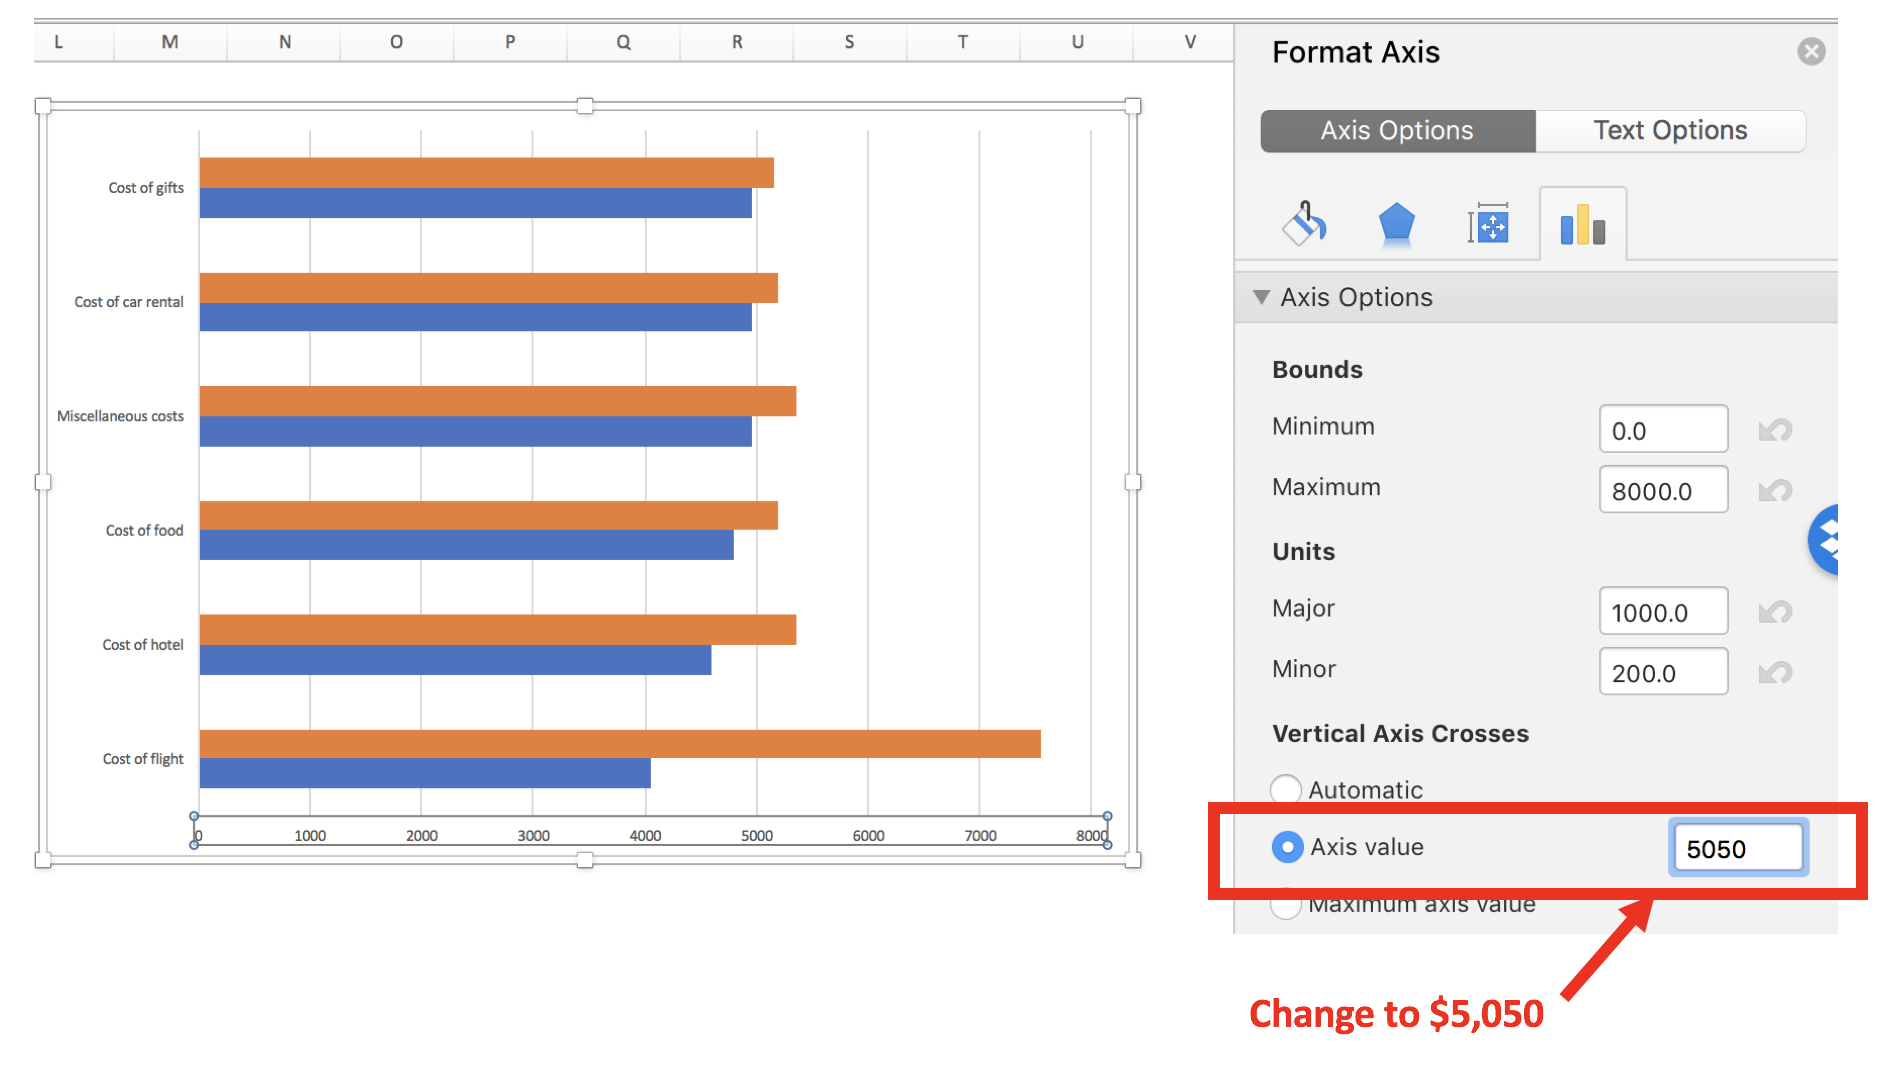Select column header T
Image resolution: width=1902 pixels, height=1074 pixels.
[963, 42]
